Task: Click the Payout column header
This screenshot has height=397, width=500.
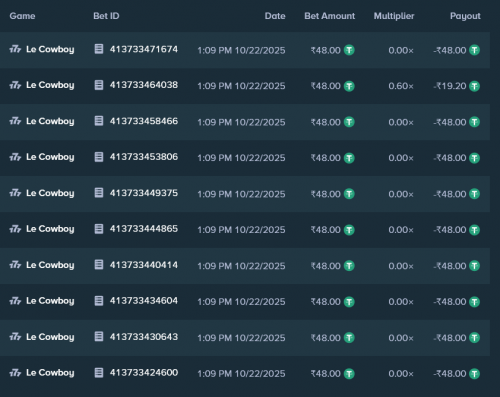Action: pyautogui.click(x=465, y=16)
